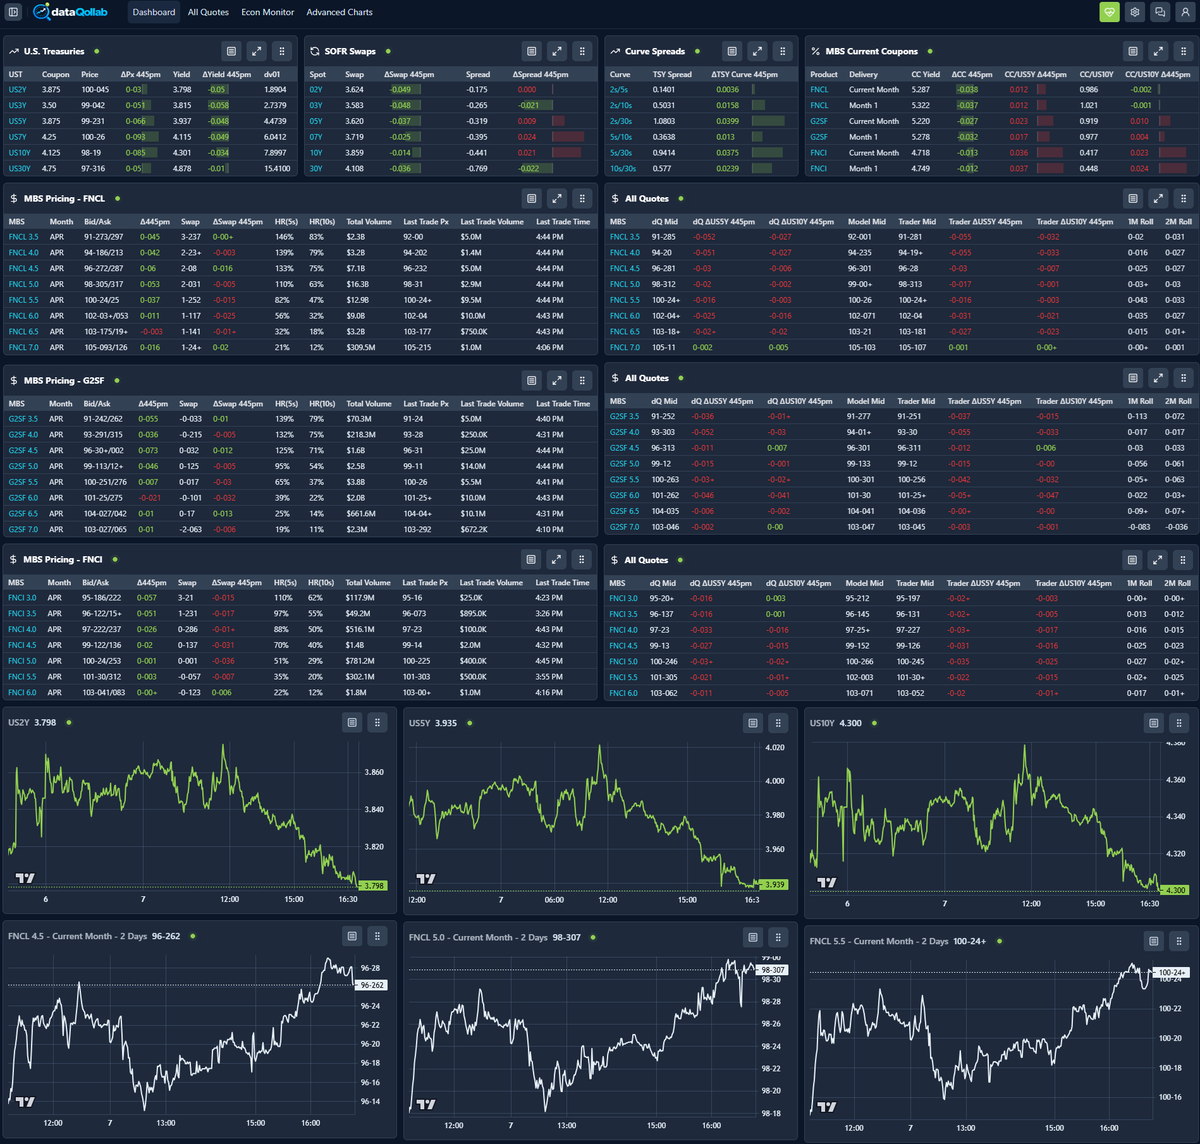This screenshot has width=1200, height=1144.
Task: Click the U.S. Treasuries panel drag handle
Action: [x=282, y=51]
